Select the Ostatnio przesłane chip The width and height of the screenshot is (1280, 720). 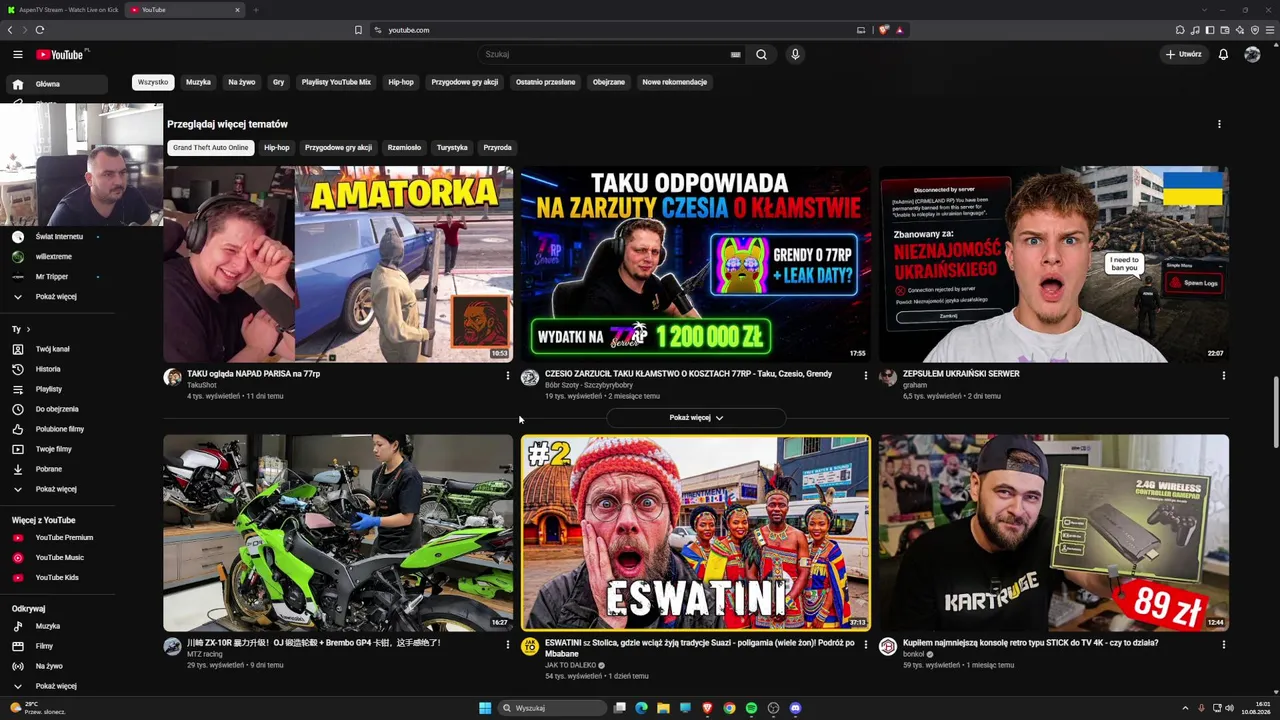[545, 82]
